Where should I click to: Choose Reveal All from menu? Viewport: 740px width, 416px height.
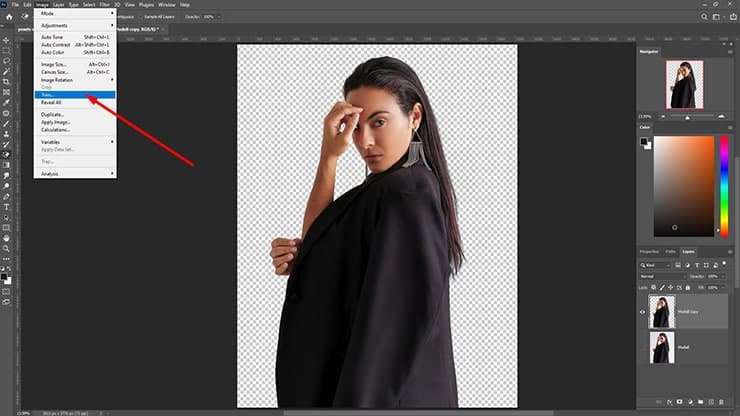75,102
